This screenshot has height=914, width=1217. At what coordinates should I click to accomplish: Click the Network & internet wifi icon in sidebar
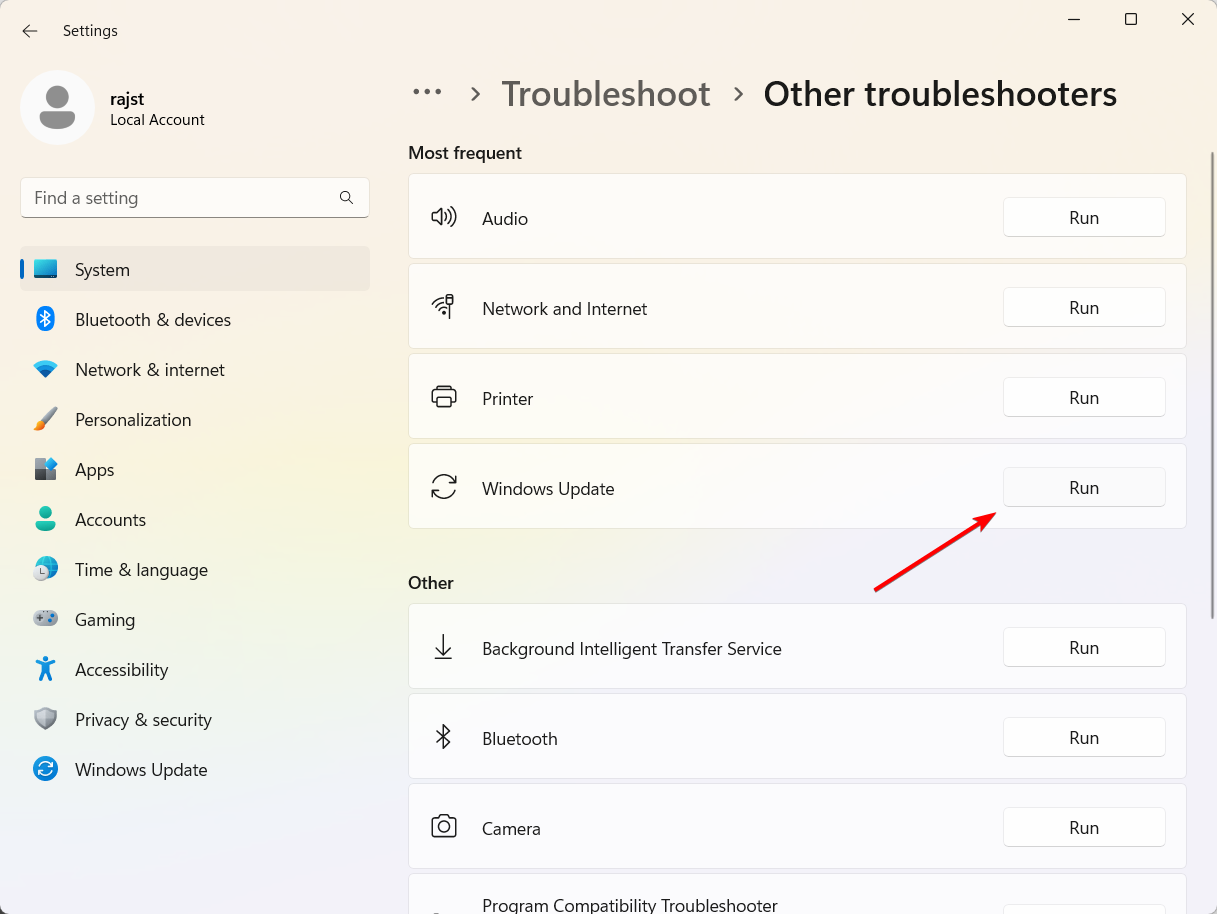pyautogui.click(x=46, y=369)
